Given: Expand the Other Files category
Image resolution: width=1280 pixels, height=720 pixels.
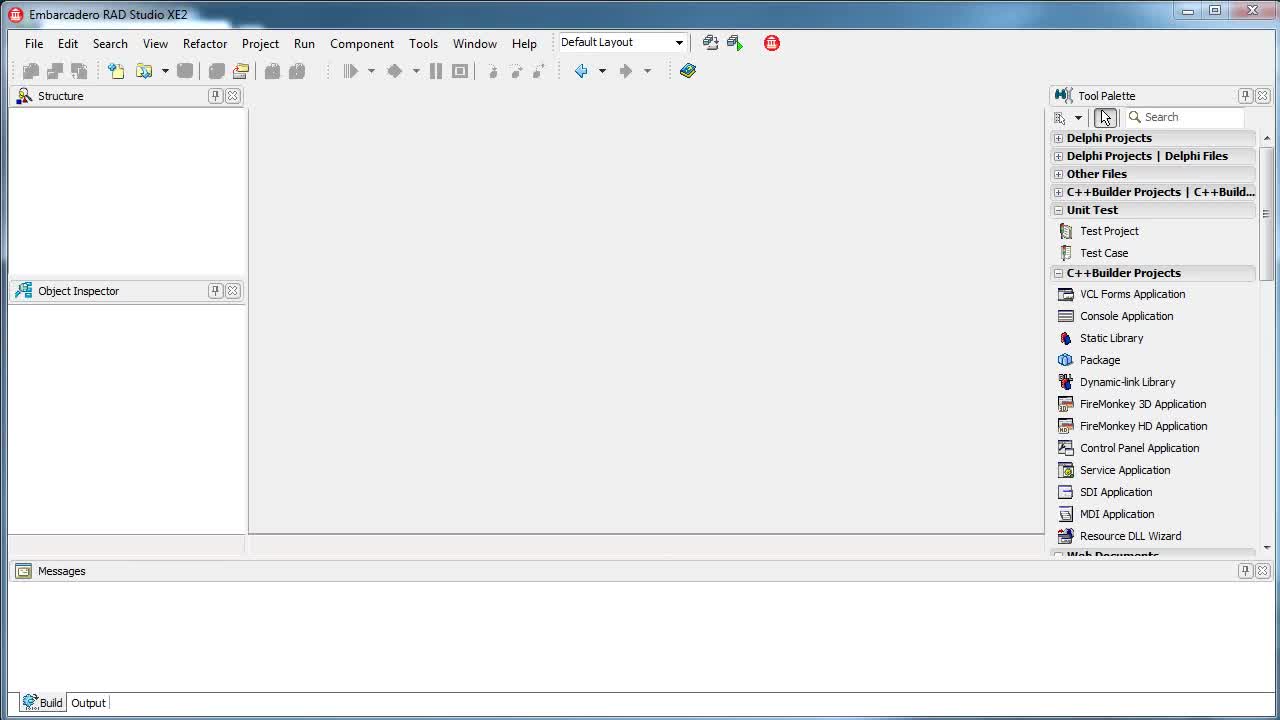Looking at the screenshot, I should tap(1058, 174).
